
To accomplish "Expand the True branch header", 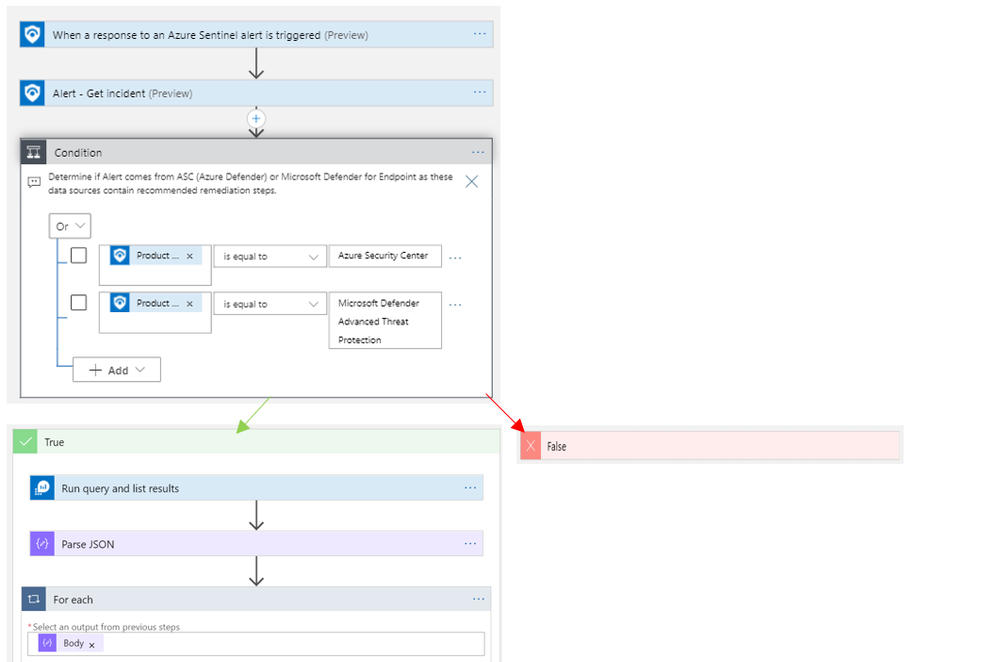I will coord(256,442).
